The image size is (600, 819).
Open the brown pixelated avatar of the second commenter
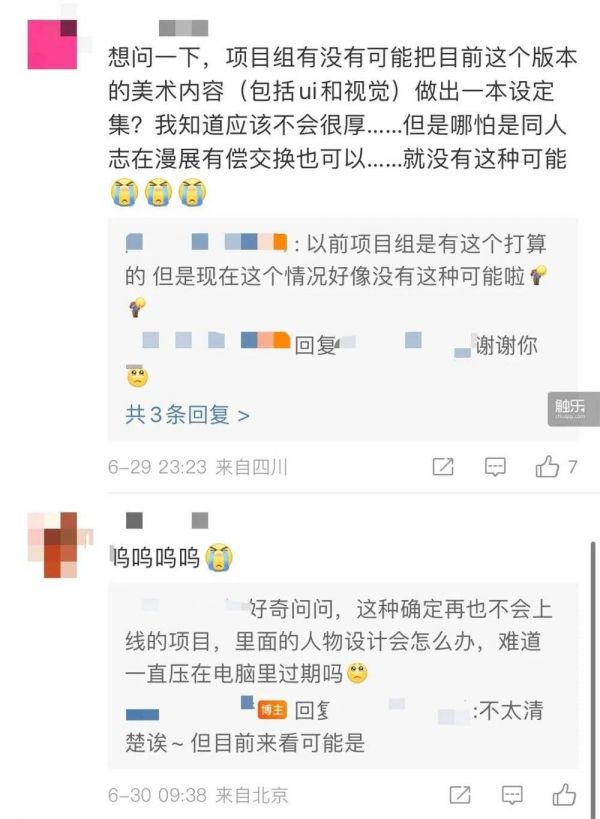[60, 544]
